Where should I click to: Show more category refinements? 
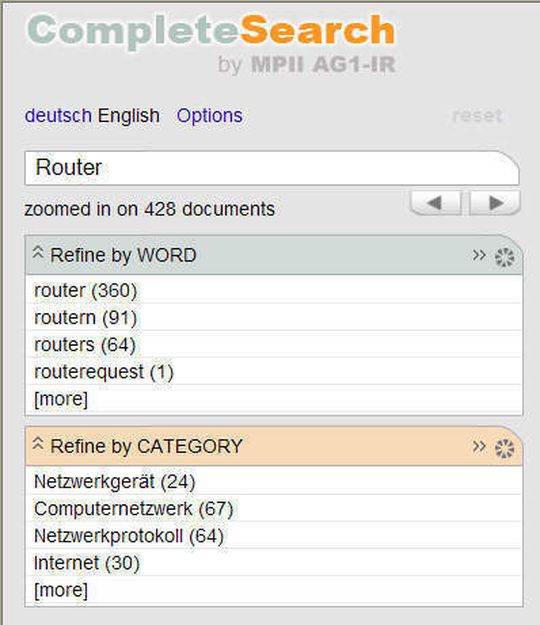point(61,590)
